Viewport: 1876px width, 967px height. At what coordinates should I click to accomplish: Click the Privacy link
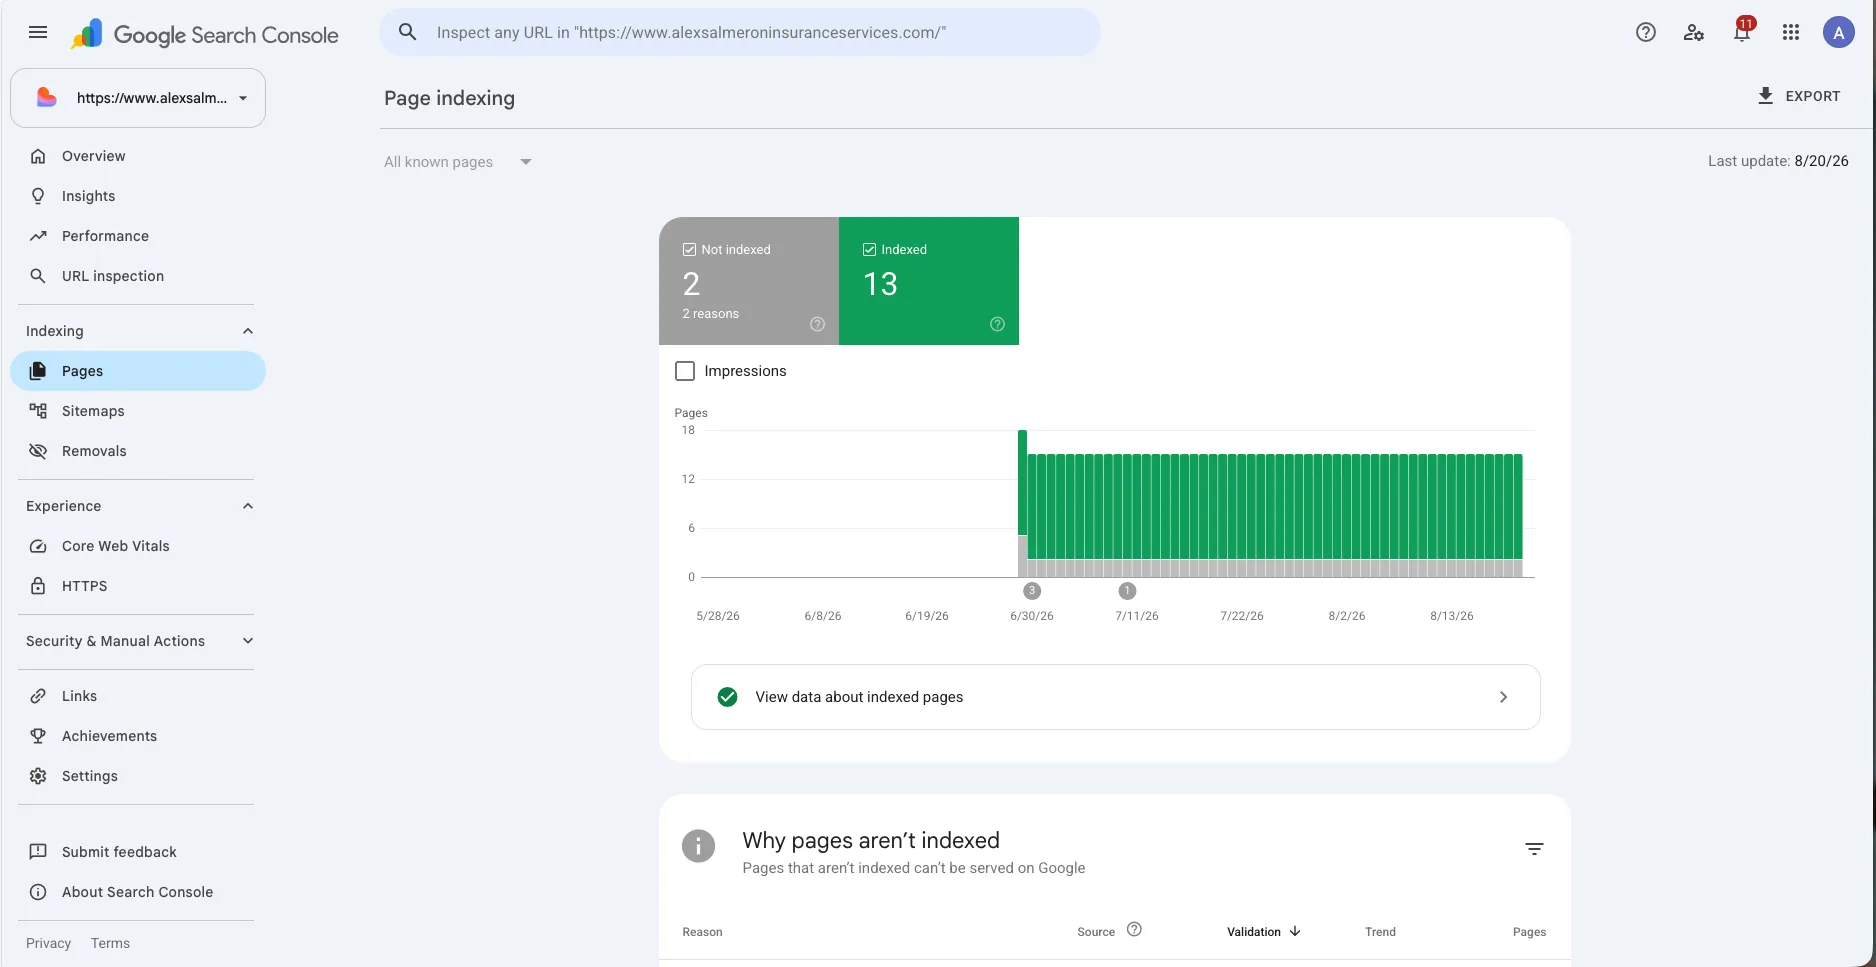pos(48,943)
